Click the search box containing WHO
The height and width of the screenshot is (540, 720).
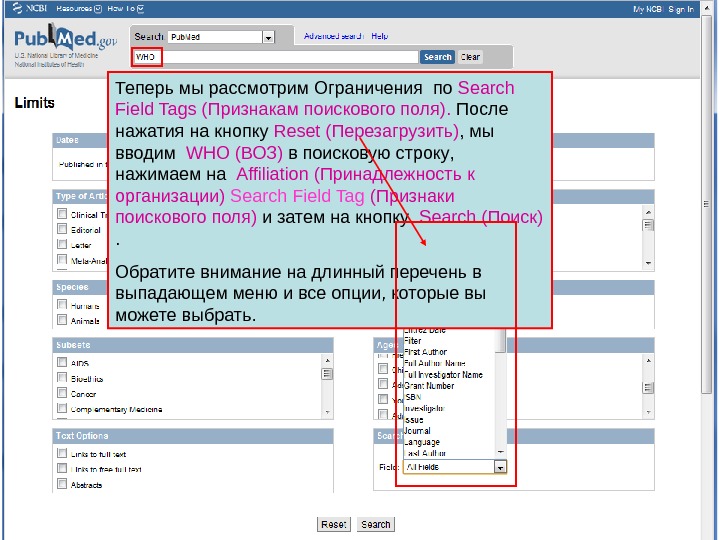click(x=276, y=57)
